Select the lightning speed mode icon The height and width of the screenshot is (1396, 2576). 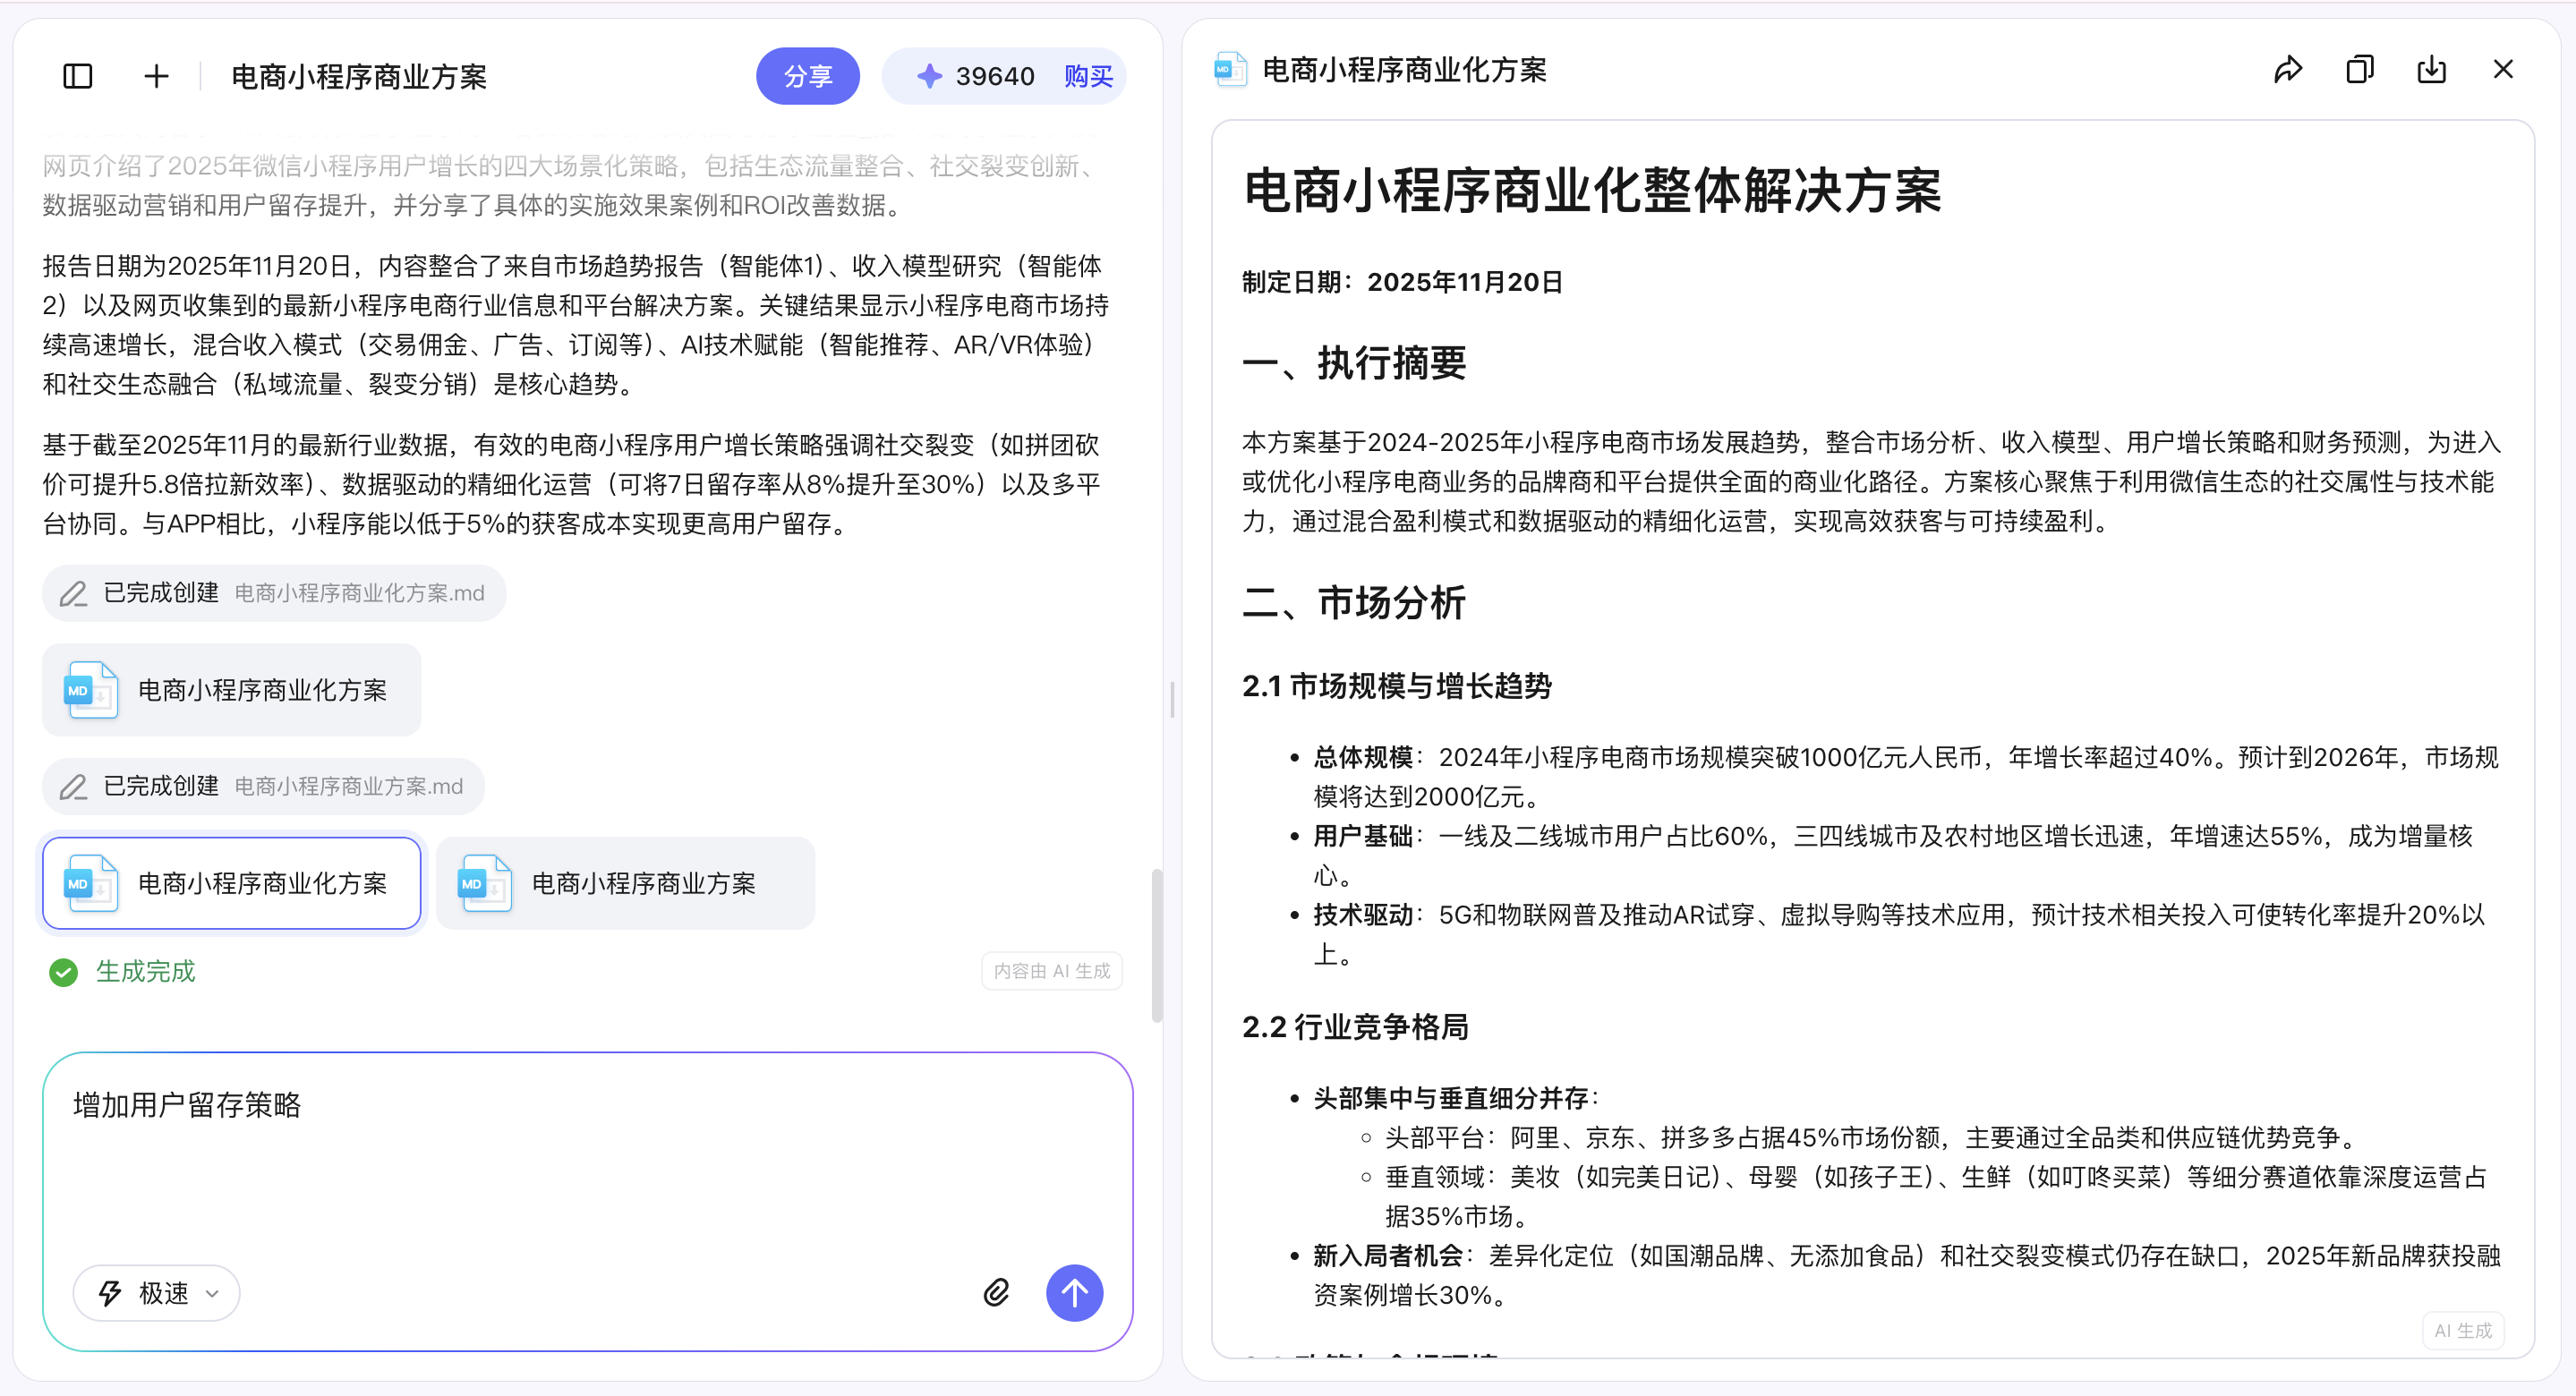[111, 1292]
